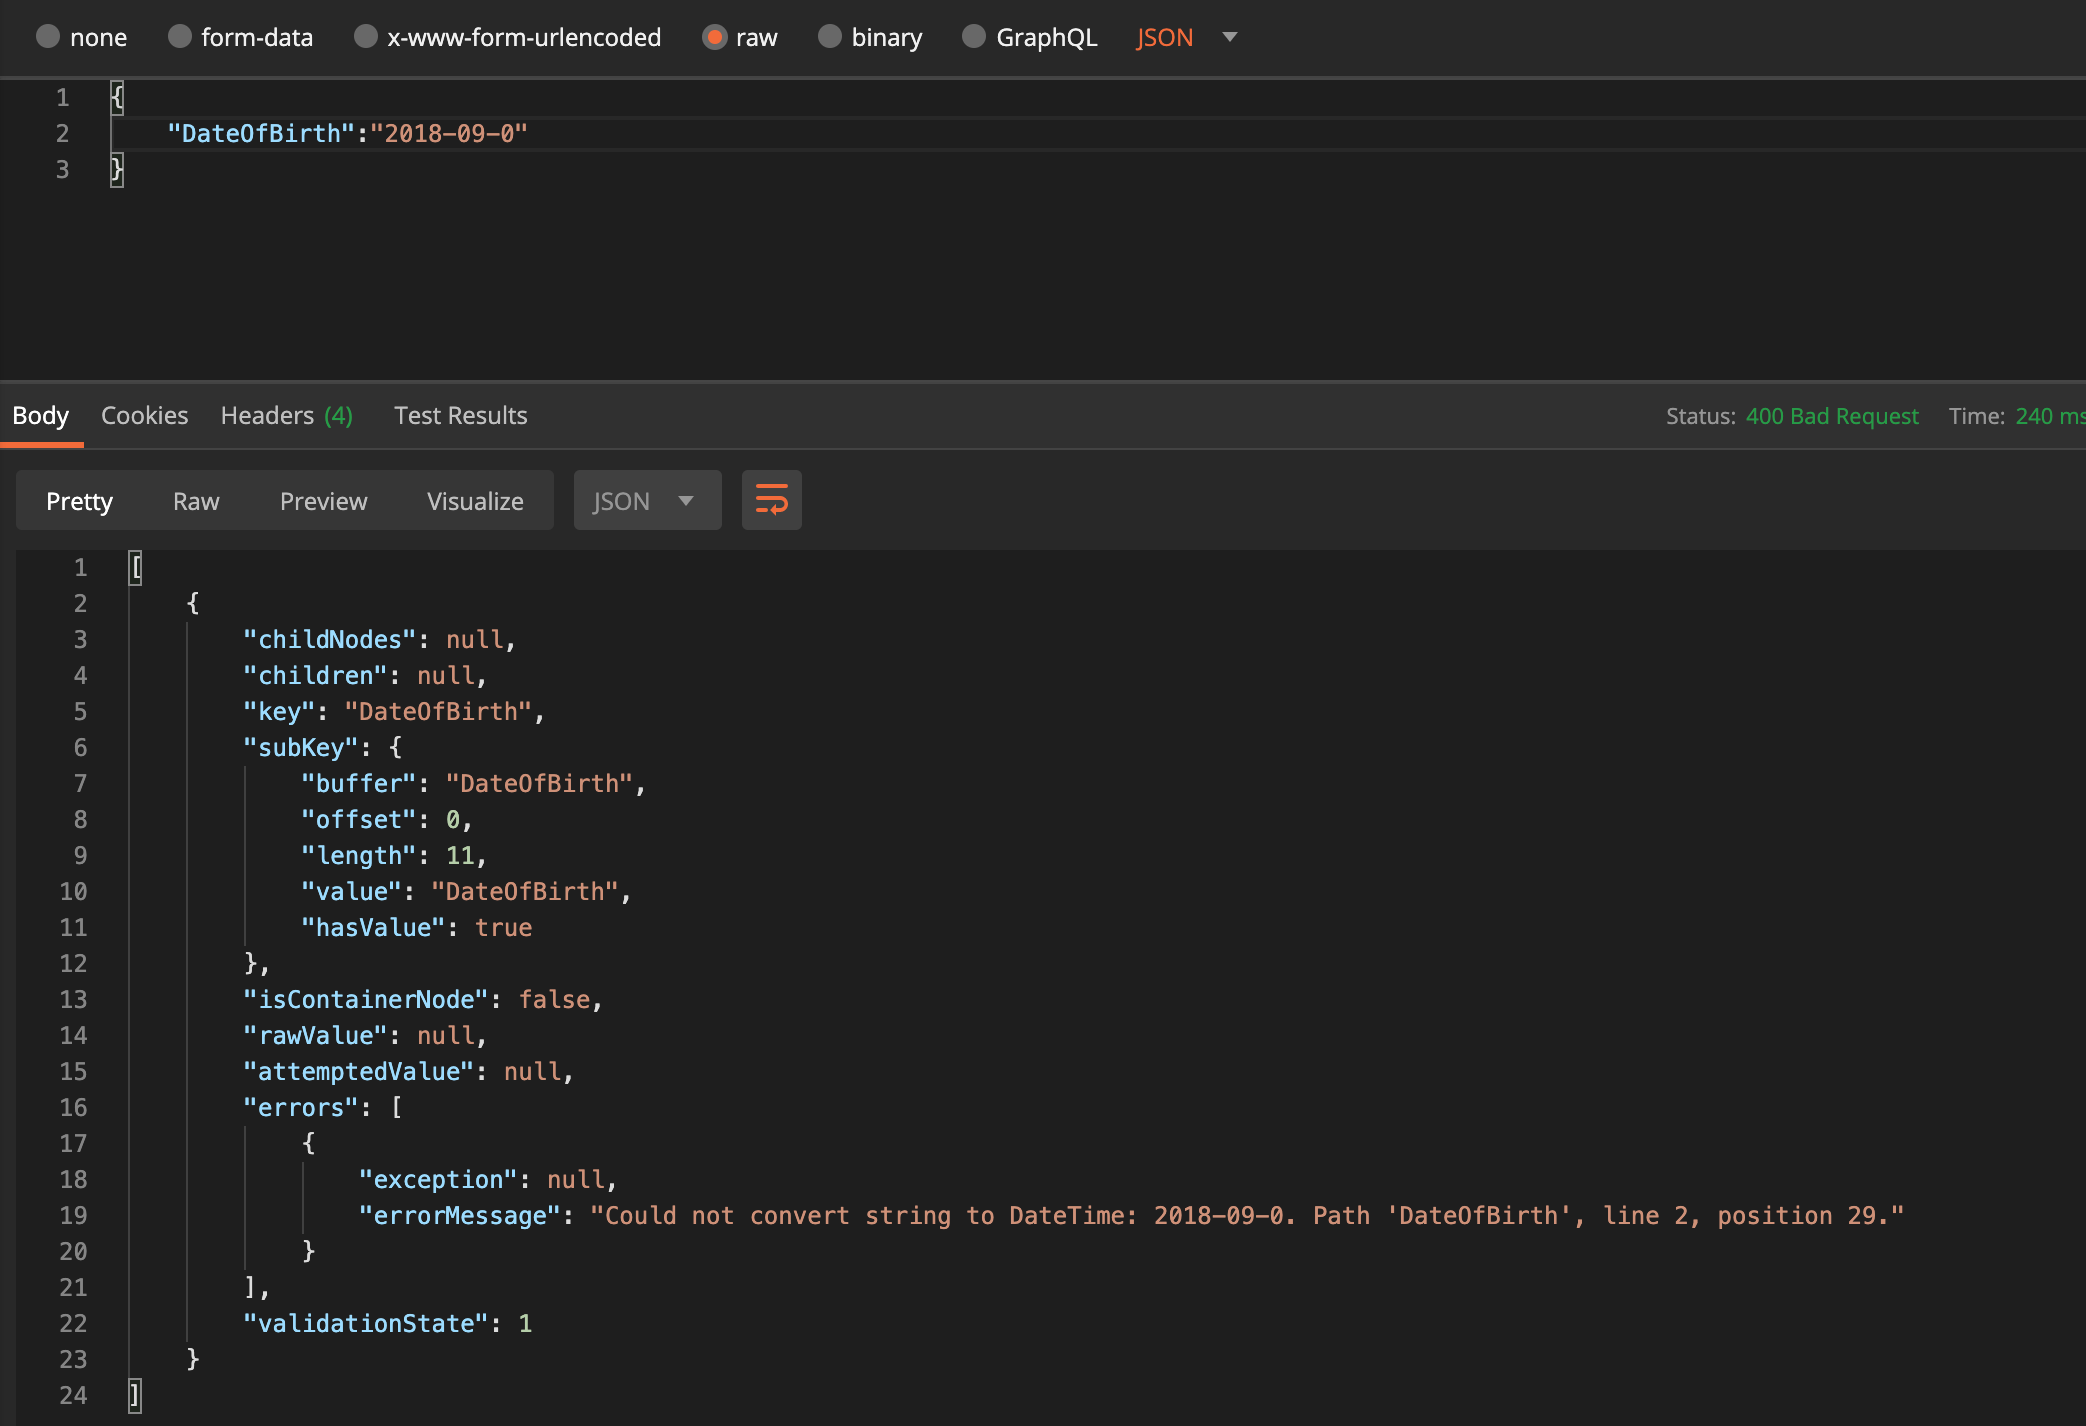This screenshot has width=2086, height=1426.
Task: Open the Headers (4) tab
Action: pos(286,415)
